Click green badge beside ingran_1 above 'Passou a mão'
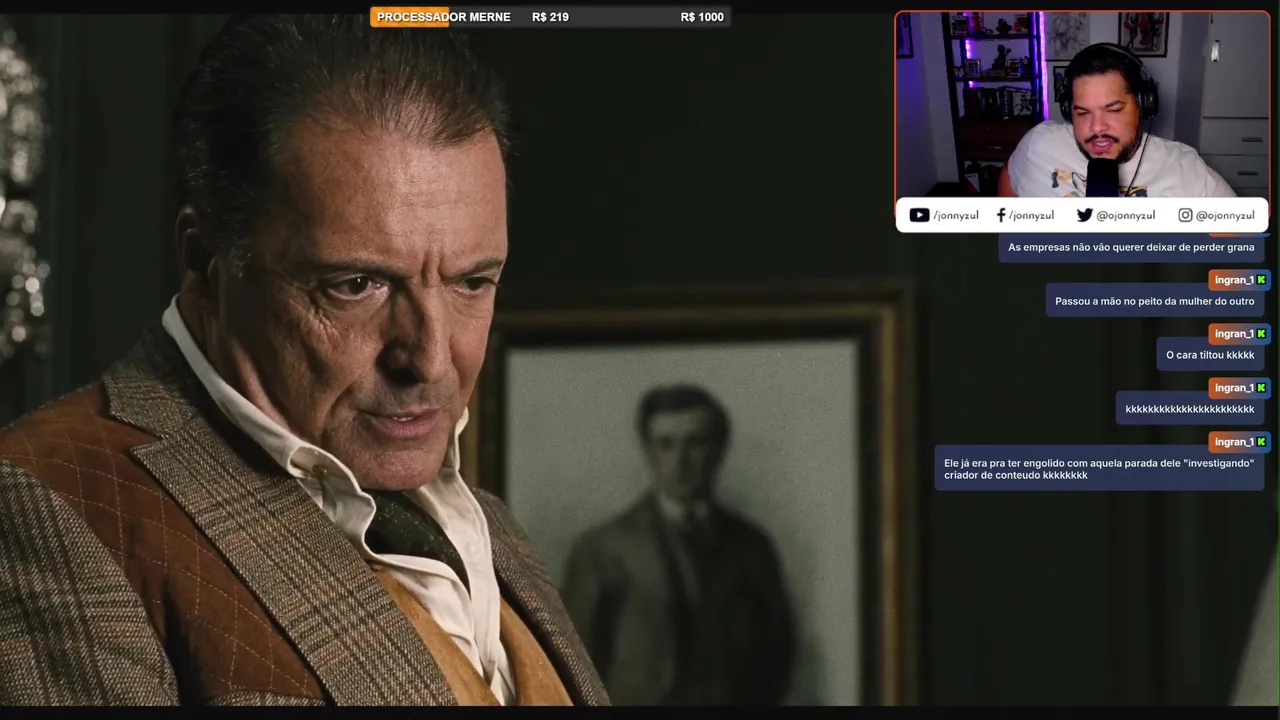The width and height of the screenshot is (1280, 720). coord(1261,280)
